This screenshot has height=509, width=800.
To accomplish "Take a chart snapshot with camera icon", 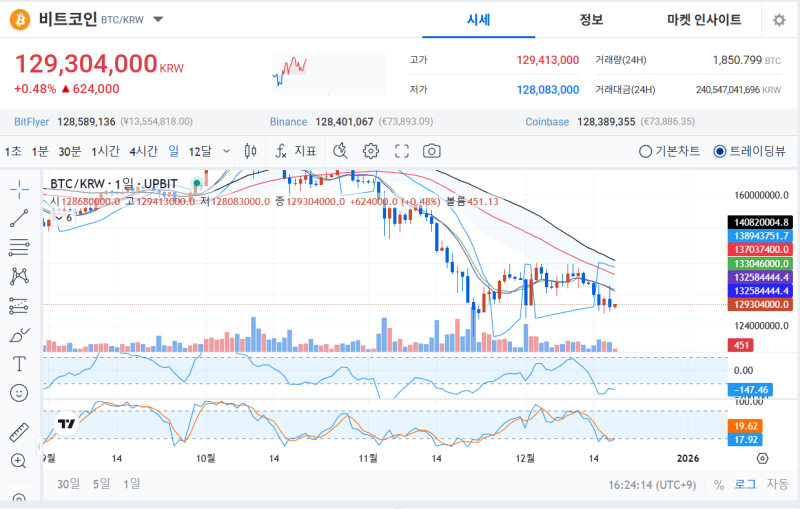I will (432, 151).
